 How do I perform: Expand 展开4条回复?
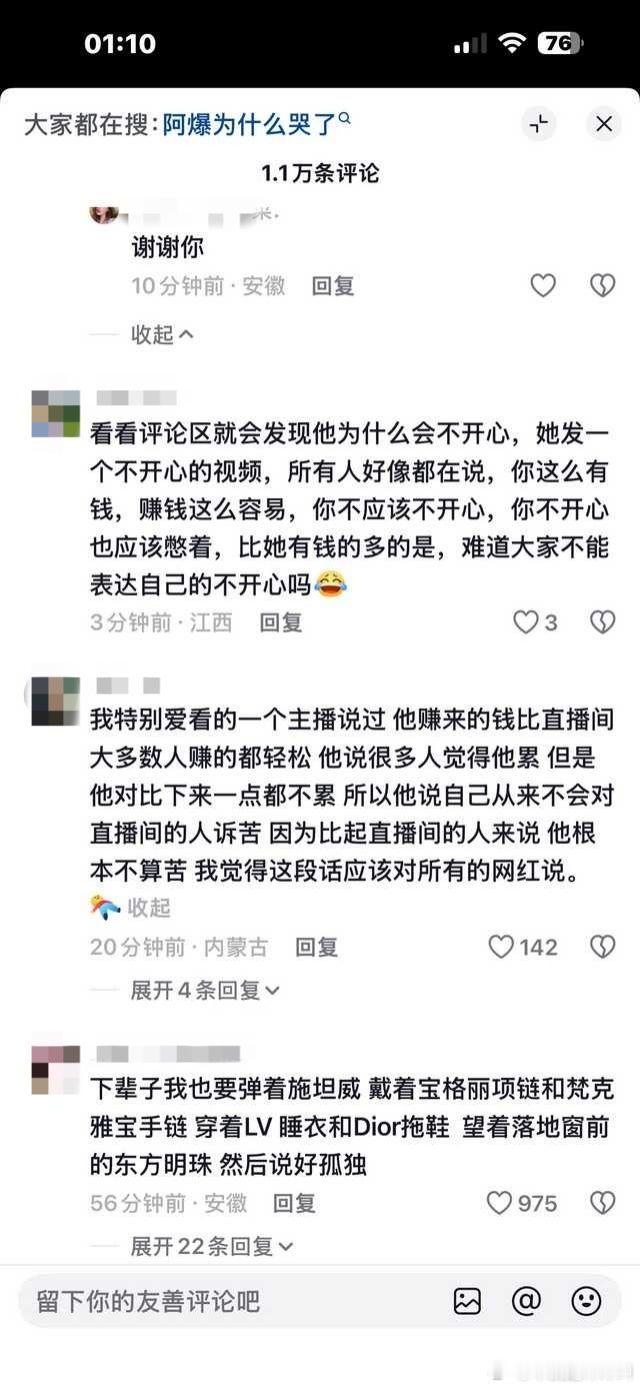click(205, 990)
